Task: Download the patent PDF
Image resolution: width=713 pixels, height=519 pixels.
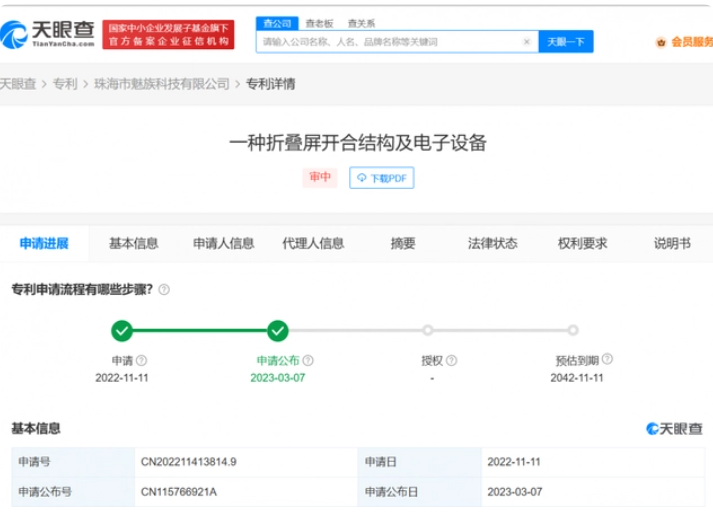Action: click(382, 178)
